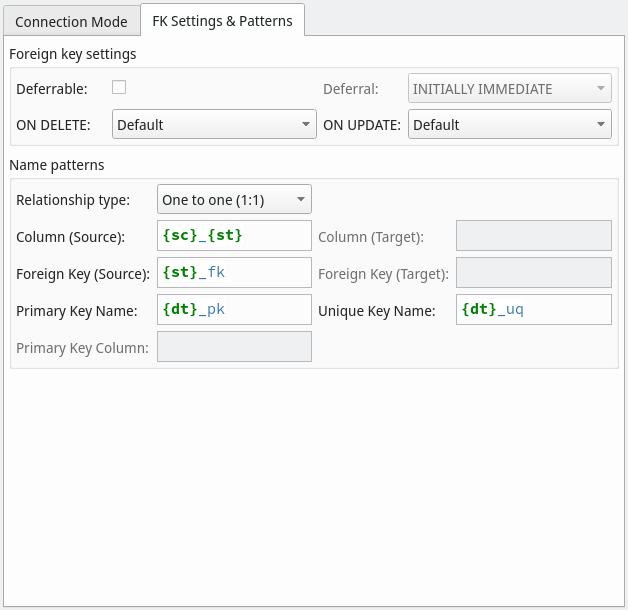Select the Unique Key Name input
Viewport: 628px width, 610px height.
533,310
